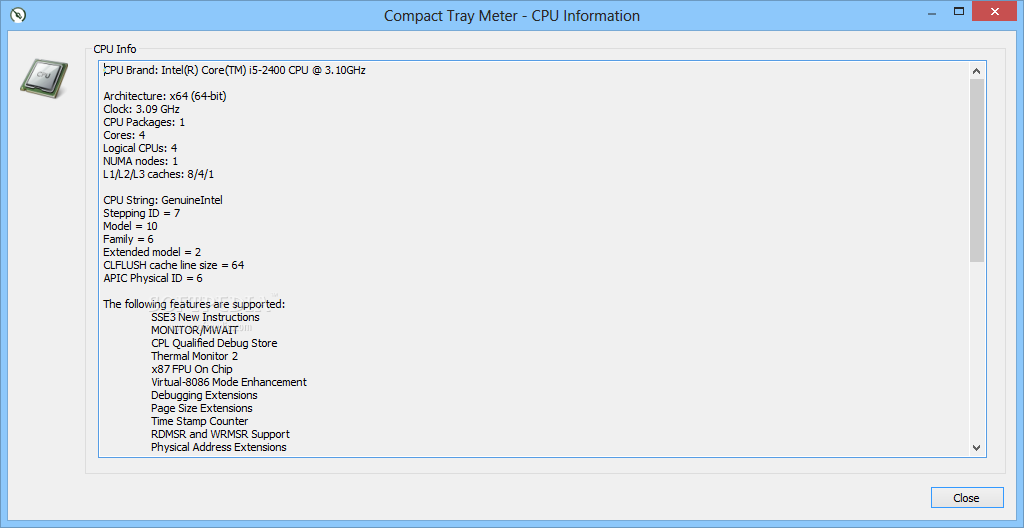Click 'L1/L2/L3 caches: 8/4/1' line

159,174
